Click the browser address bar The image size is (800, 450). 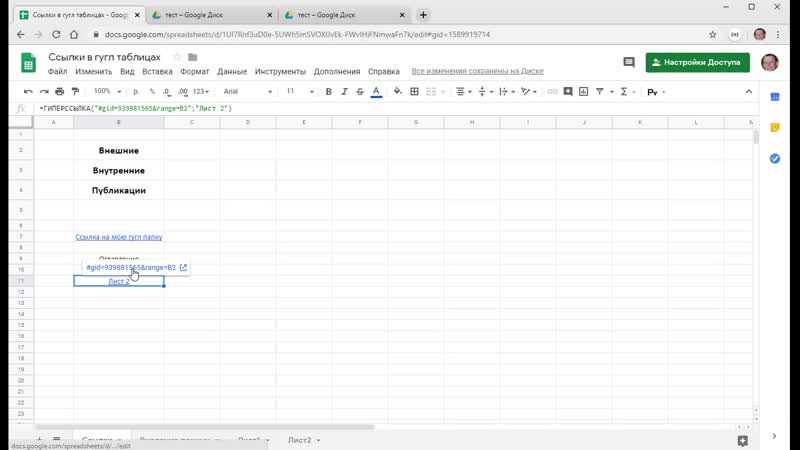tap(398, 35)
